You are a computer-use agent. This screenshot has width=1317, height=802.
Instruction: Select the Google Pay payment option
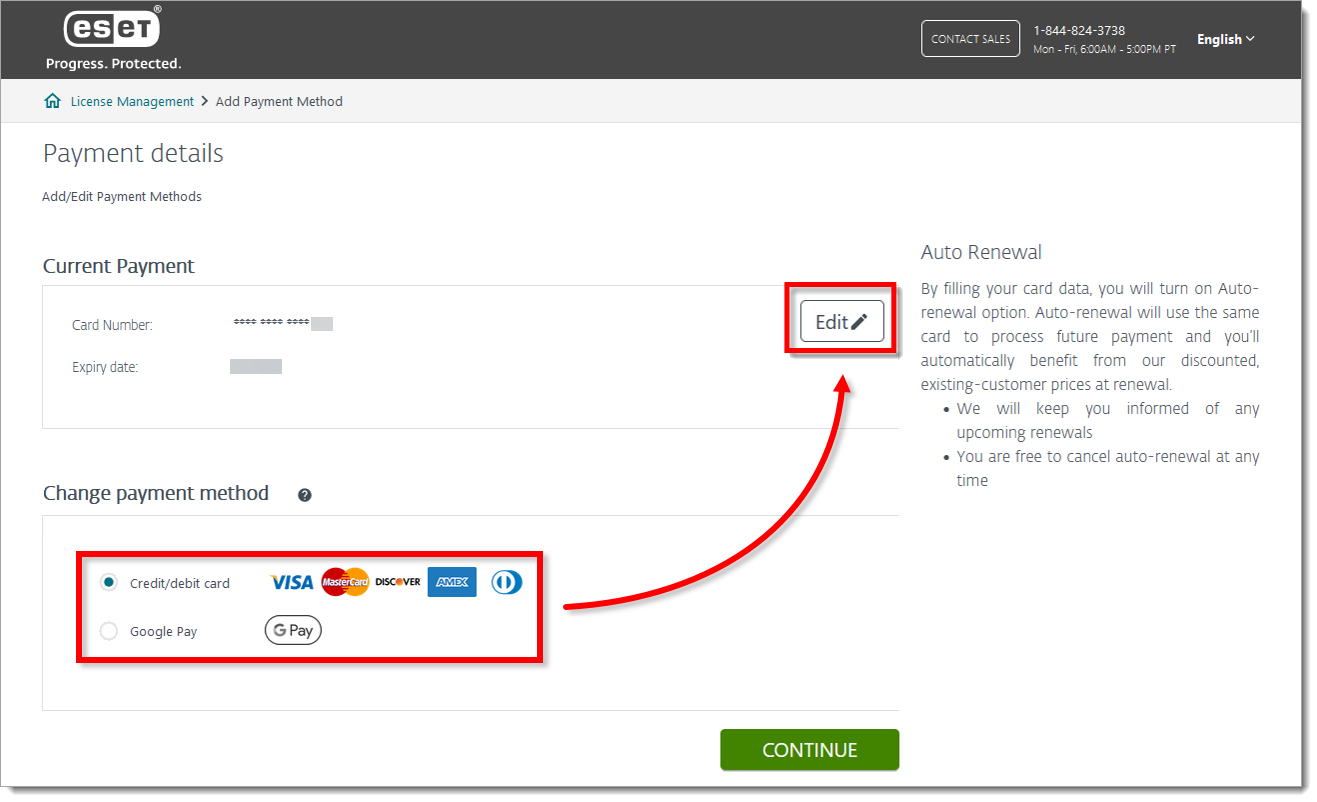point(108,630)
